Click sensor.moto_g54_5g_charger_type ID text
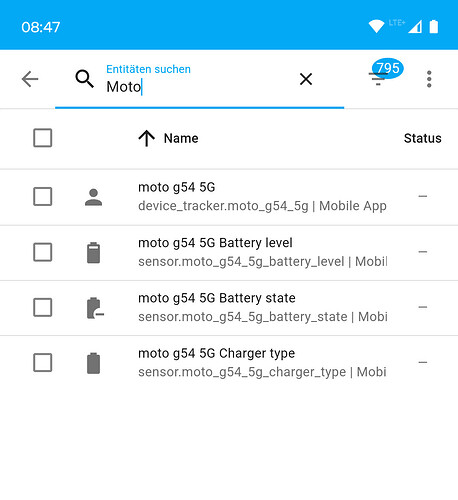This screenshot has width=458, height=500. [242, 372]
